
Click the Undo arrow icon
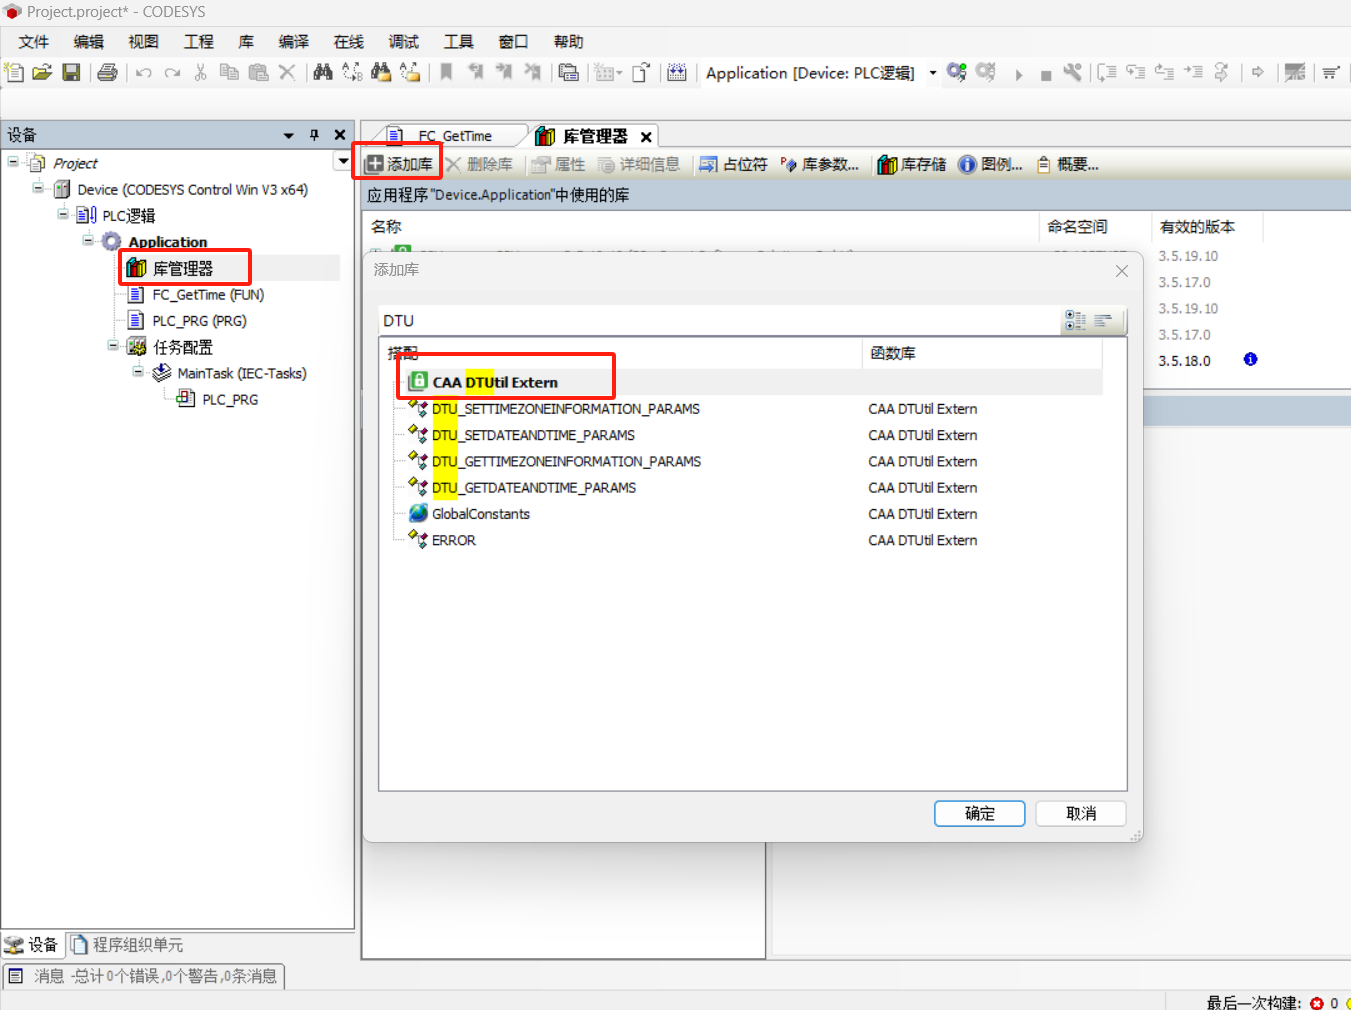coord(144,72)
